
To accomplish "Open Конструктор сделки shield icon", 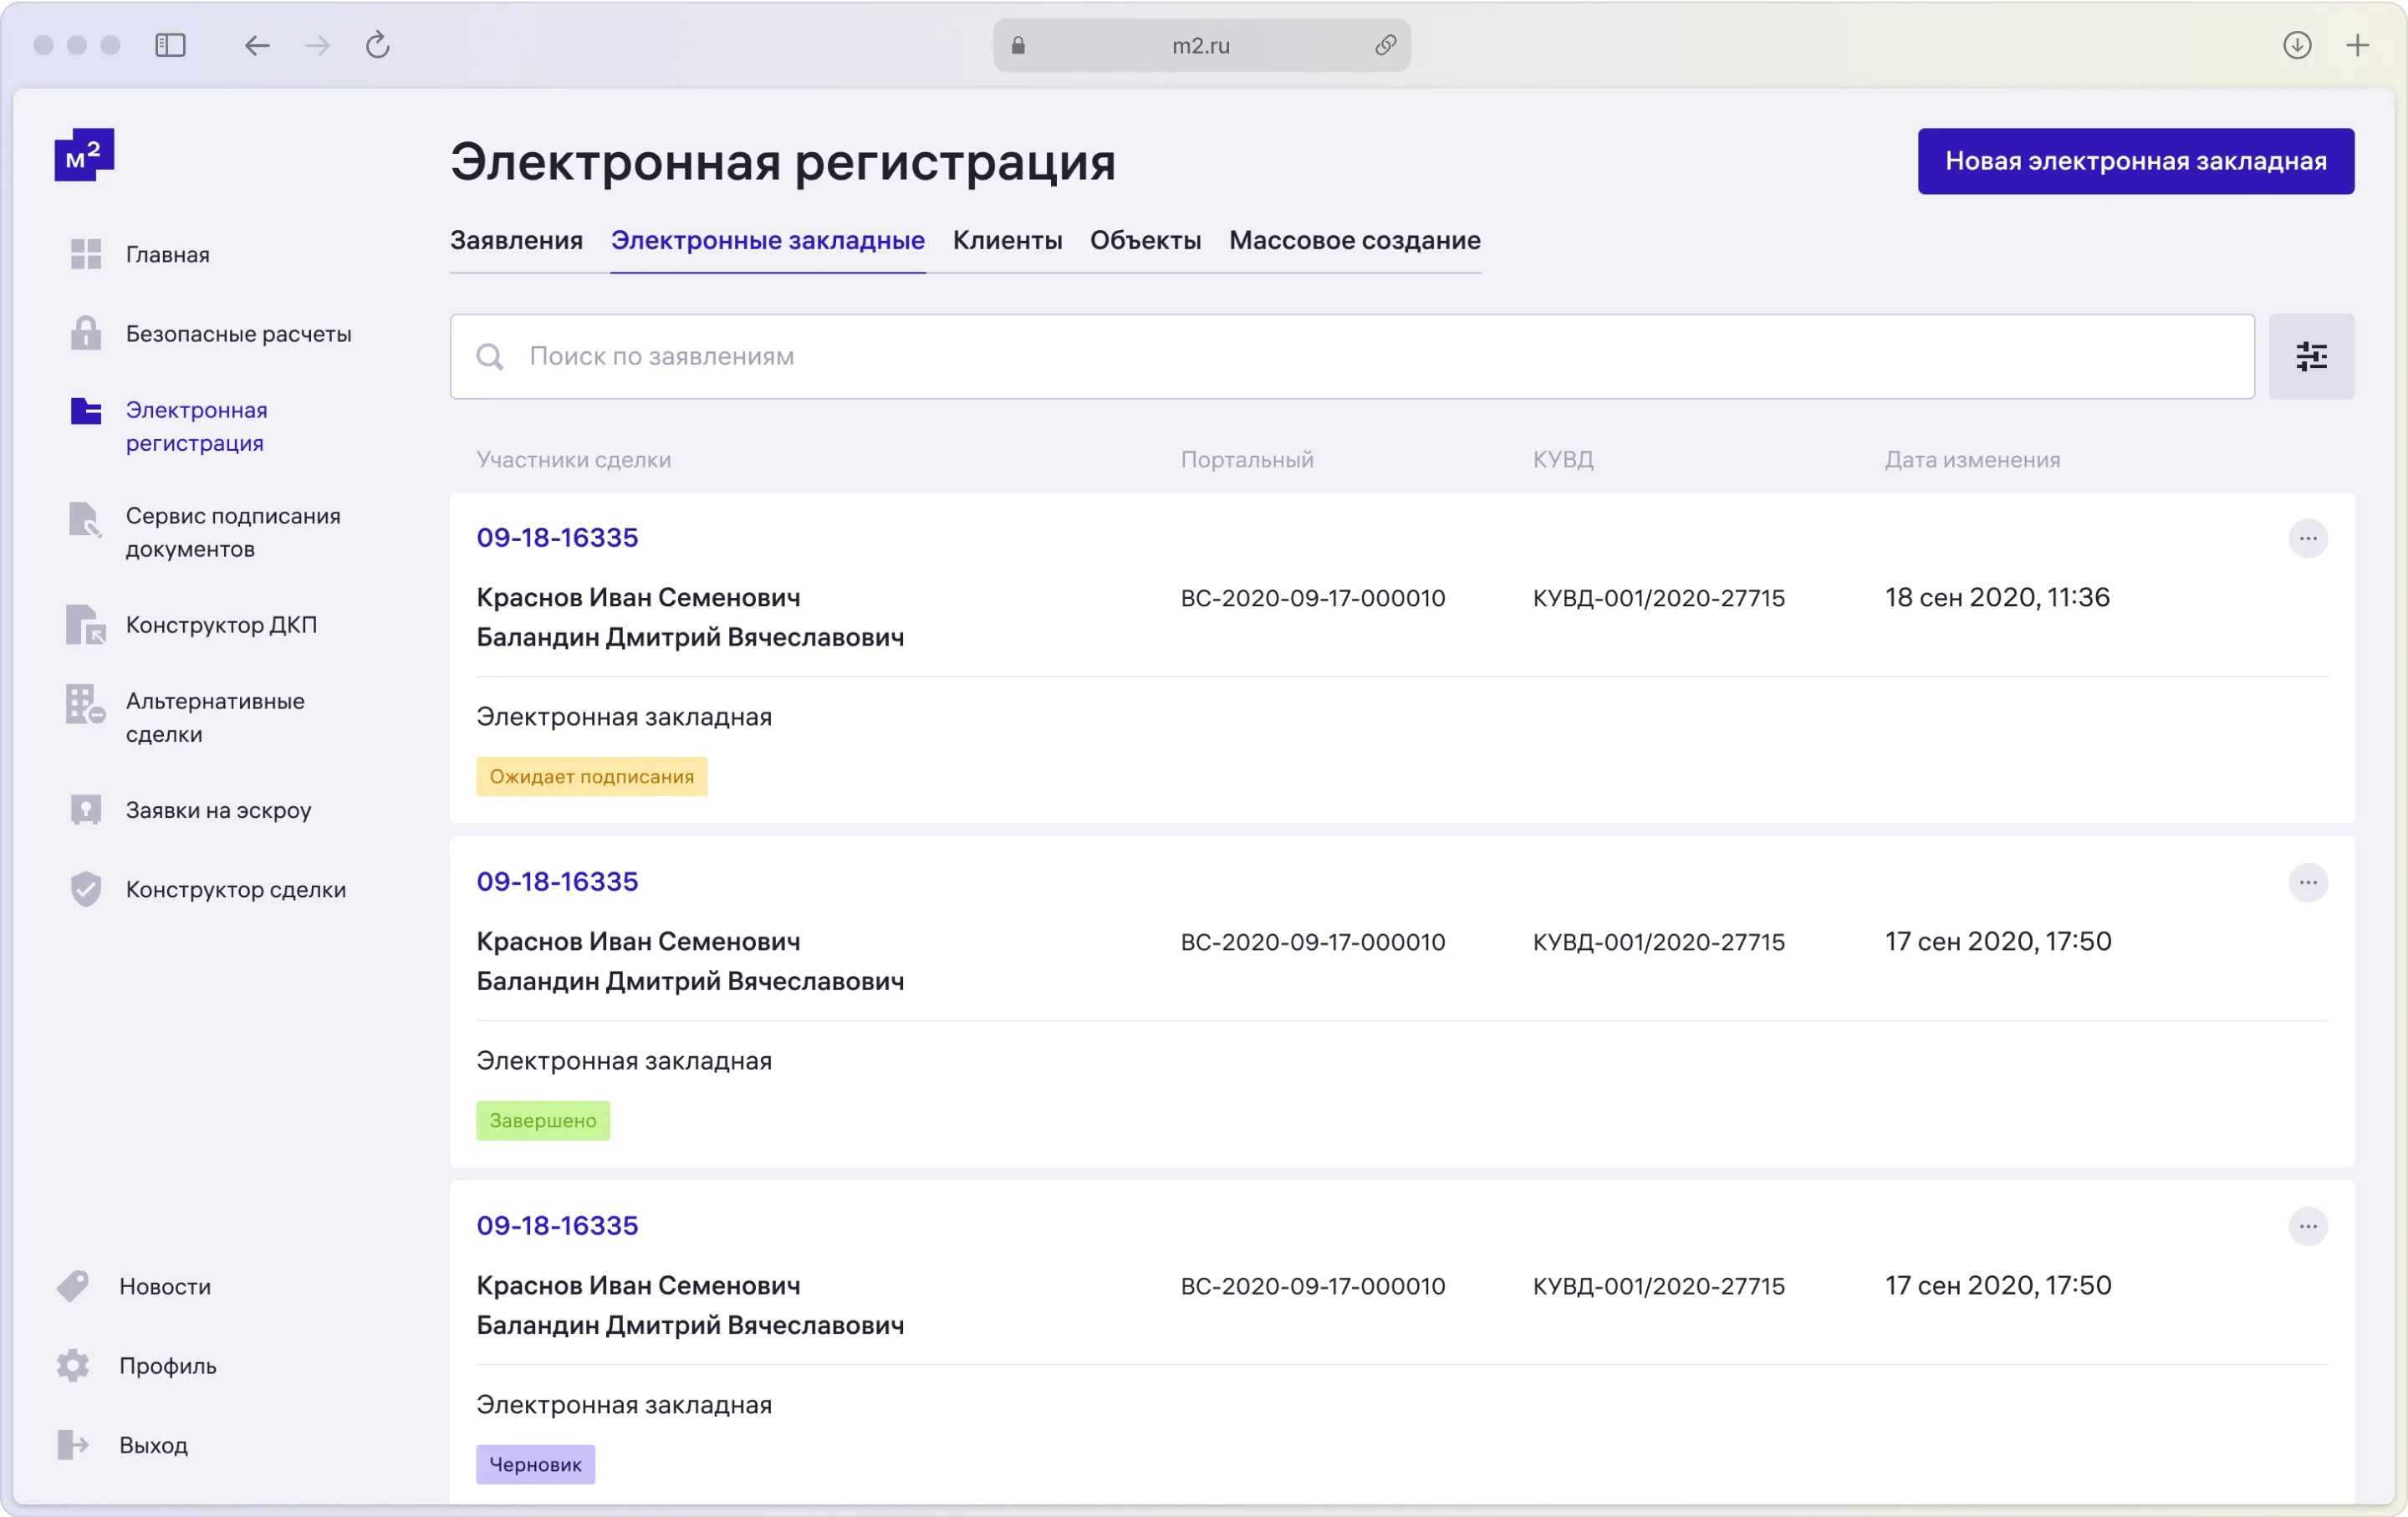I will 86,889.
